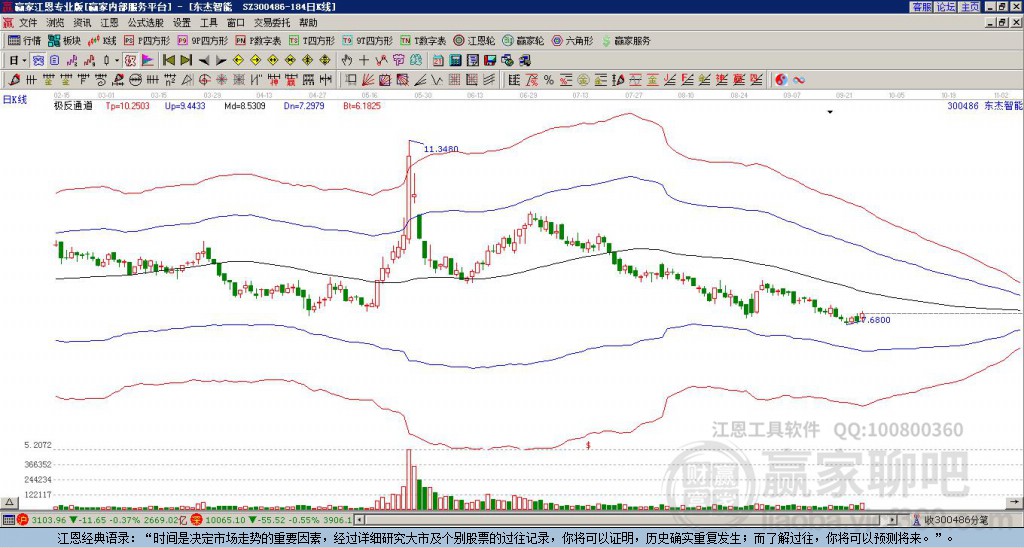This screenshot has height=548, width=1024.
Task: Open the 浏览 menu
Action: tap(56, 23)
